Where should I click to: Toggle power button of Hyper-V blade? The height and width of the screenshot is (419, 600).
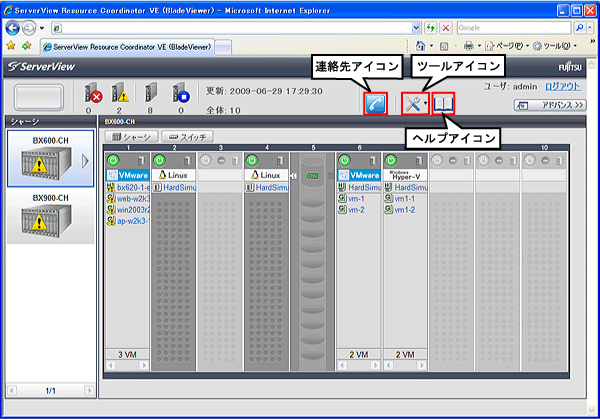(x=391, y=161)
